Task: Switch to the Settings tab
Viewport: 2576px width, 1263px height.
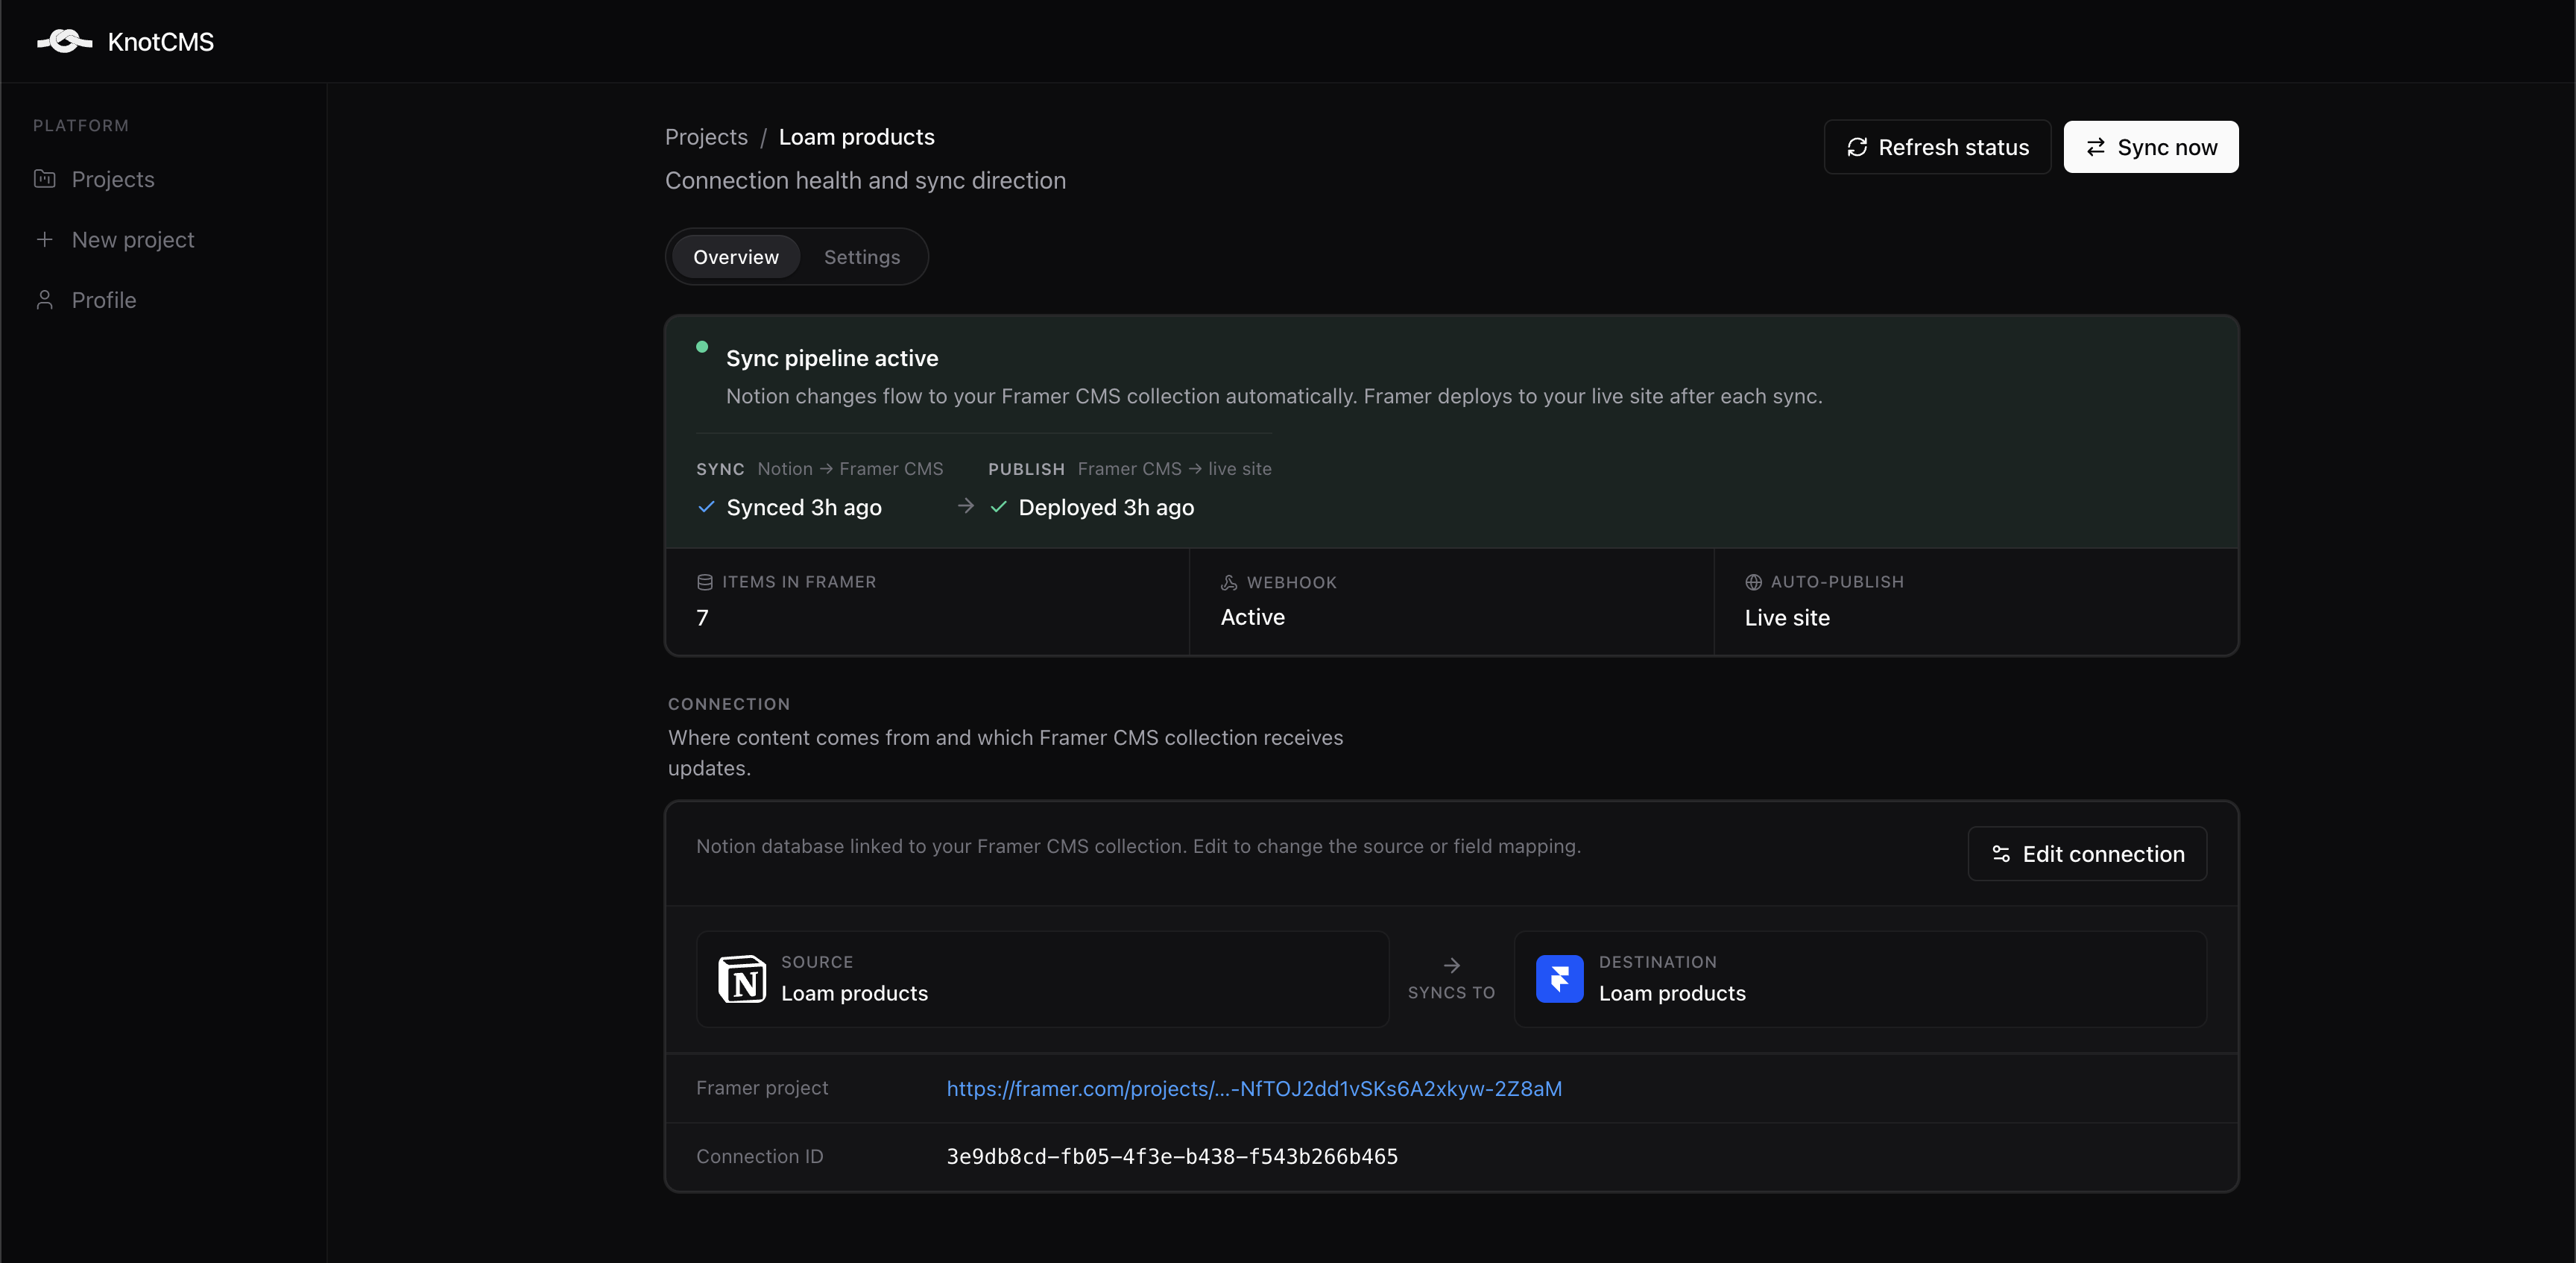Action: (x=862, y=257)
